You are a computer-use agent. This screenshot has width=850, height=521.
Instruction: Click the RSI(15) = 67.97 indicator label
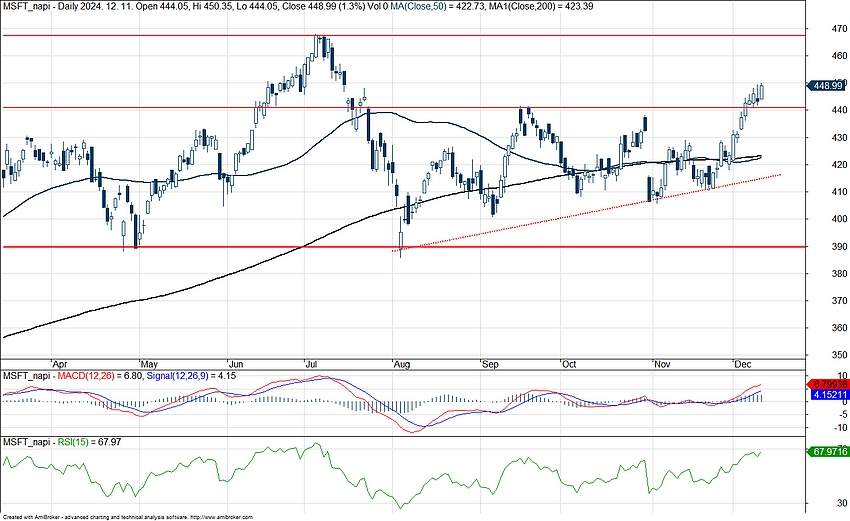(89, 442)
